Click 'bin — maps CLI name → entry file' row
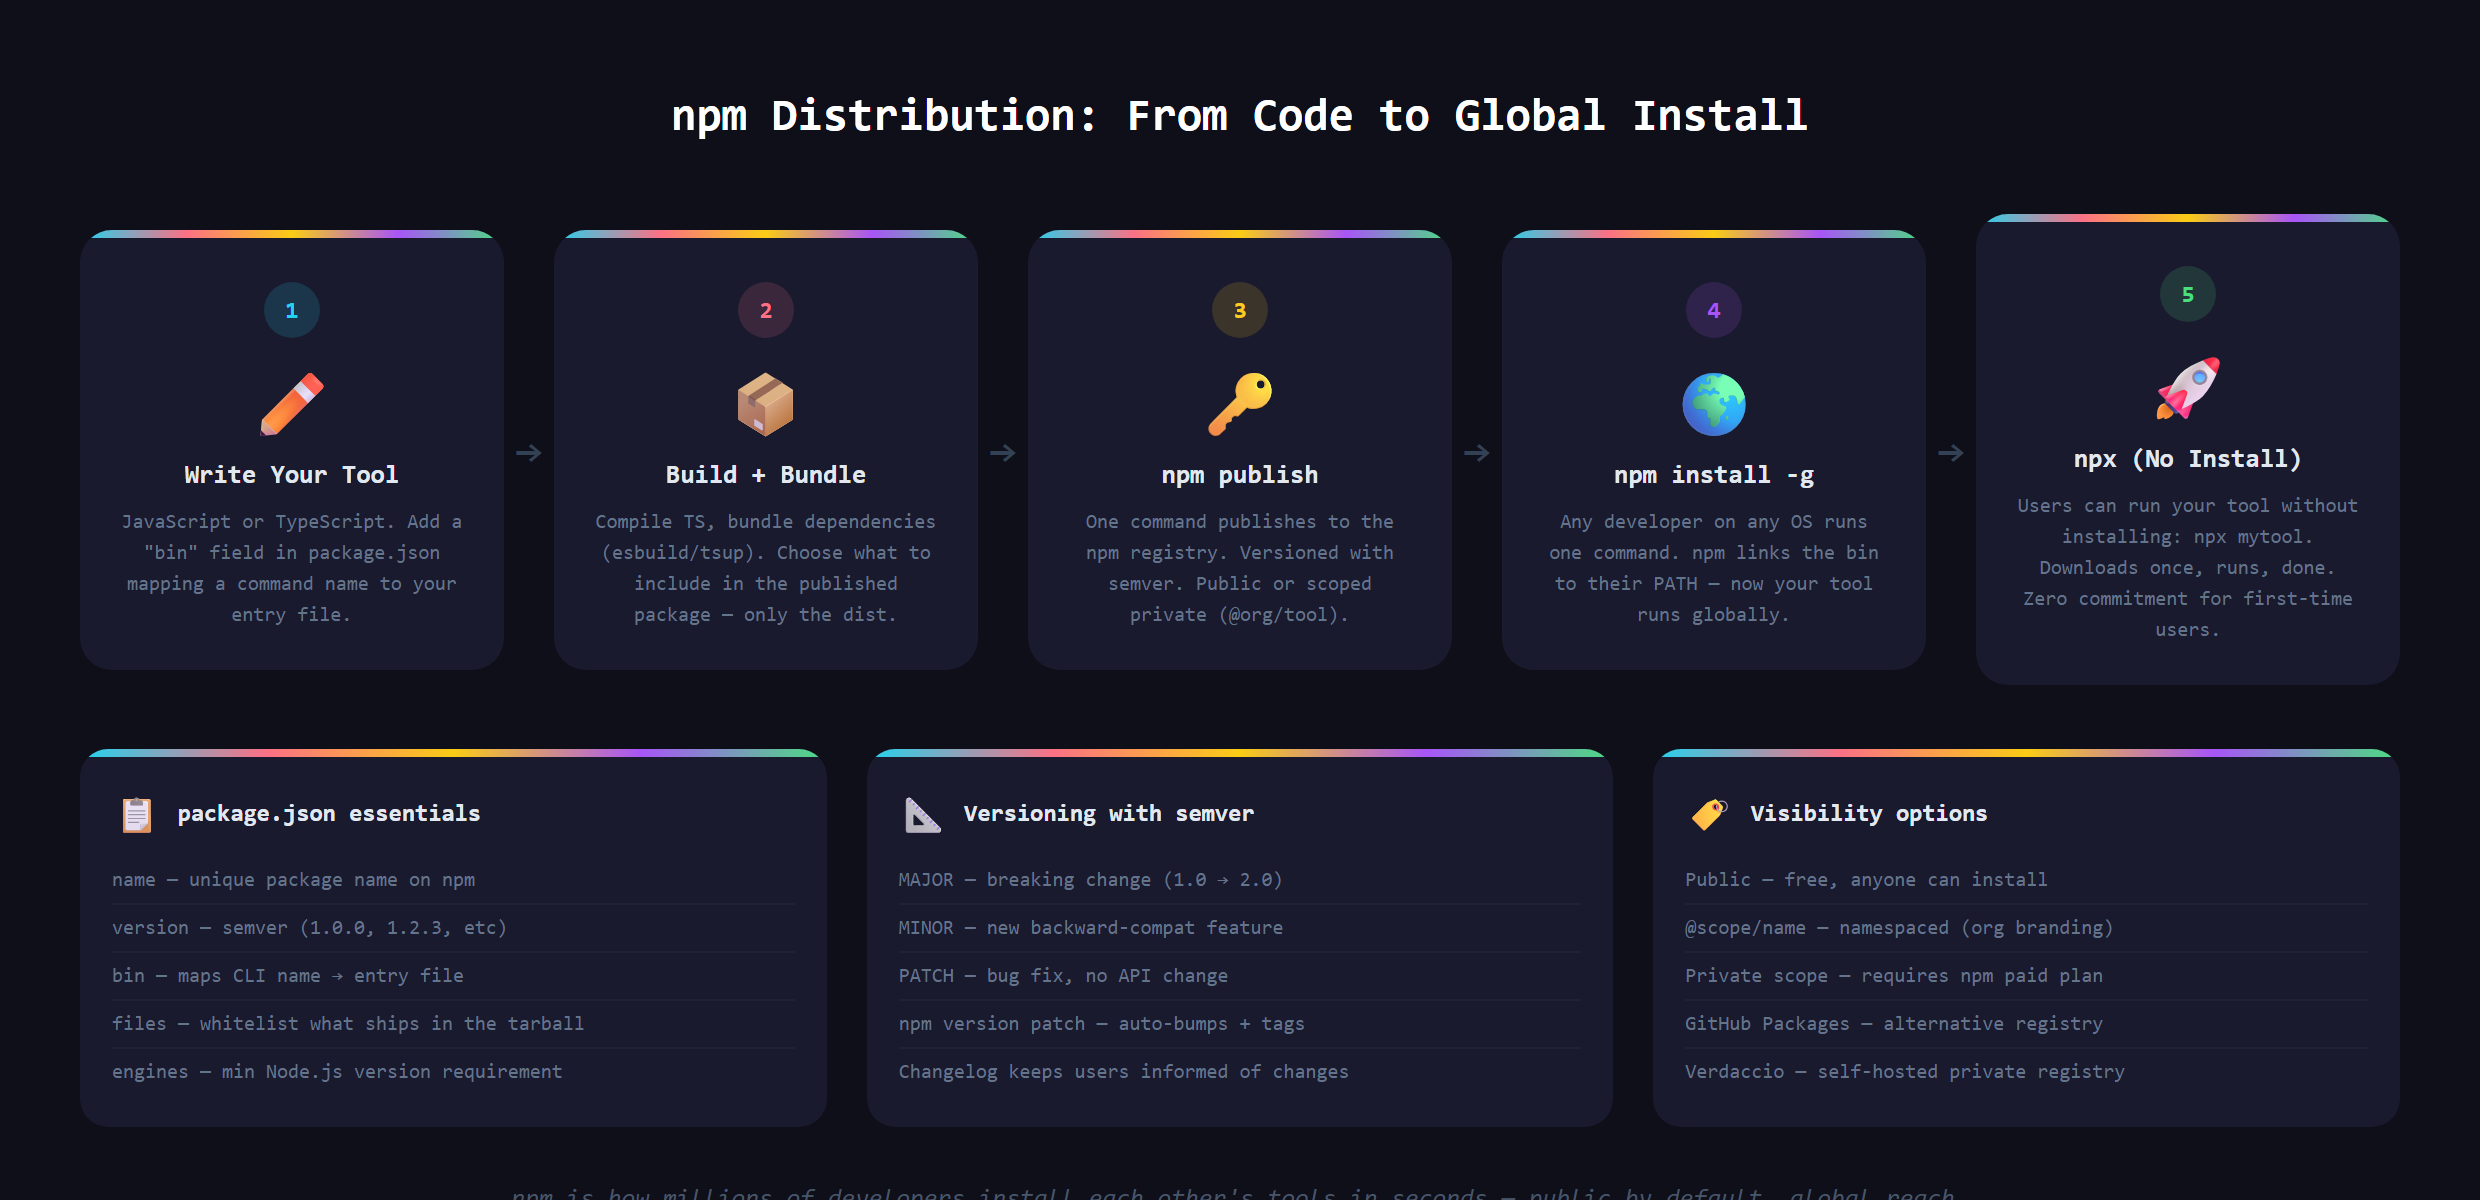Image resolution: width=2480 pixels, height=1200 pixels. point(454,976)
